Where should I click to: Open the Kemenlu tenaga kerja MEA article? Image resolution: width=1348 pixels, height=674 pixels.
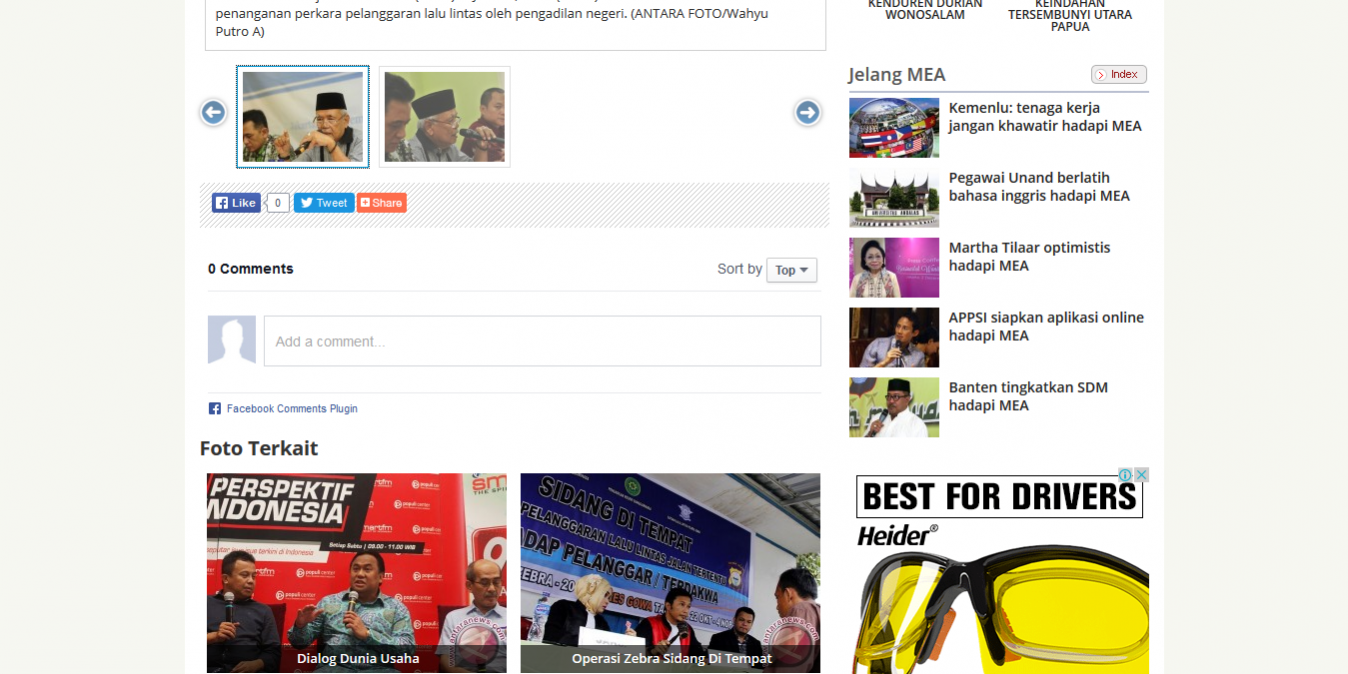pos(1044,116)
